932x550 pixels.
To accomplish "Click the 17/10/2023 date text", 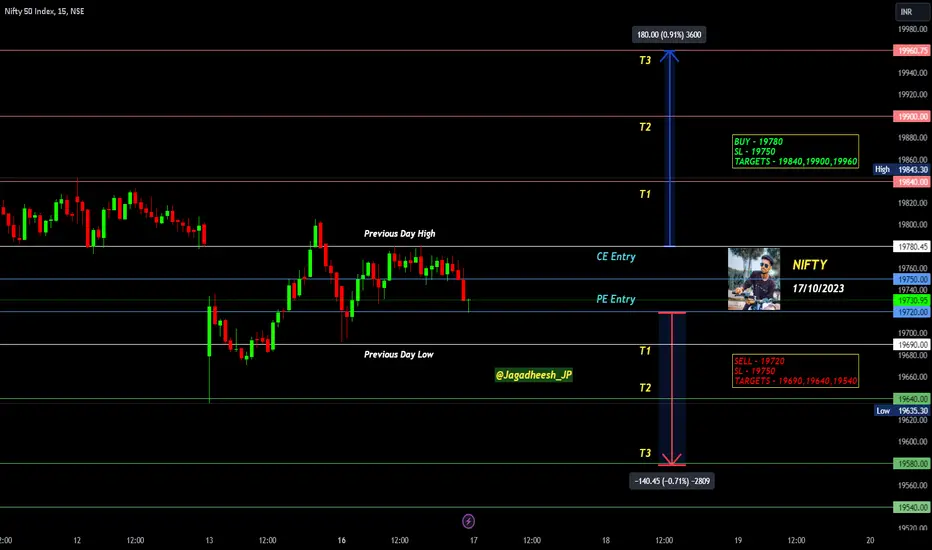I will pos(818,288).
